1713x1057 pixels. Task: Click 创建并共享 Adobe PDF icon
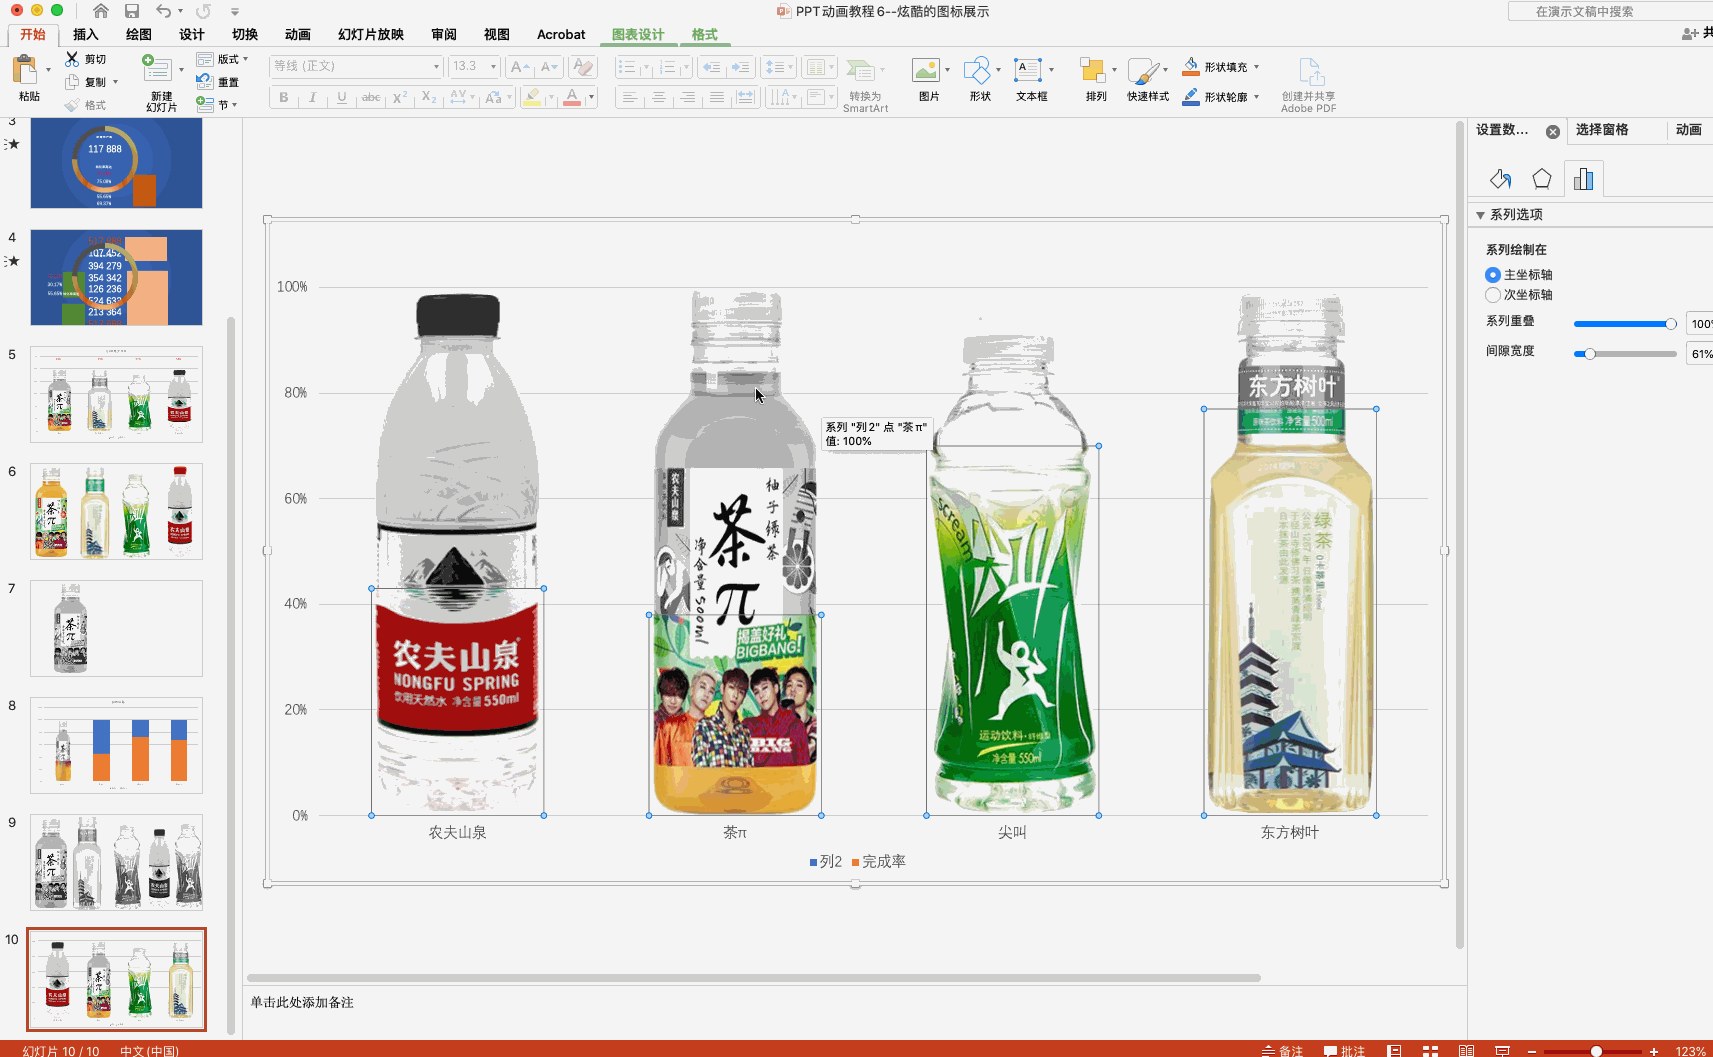pos(1309,72)
